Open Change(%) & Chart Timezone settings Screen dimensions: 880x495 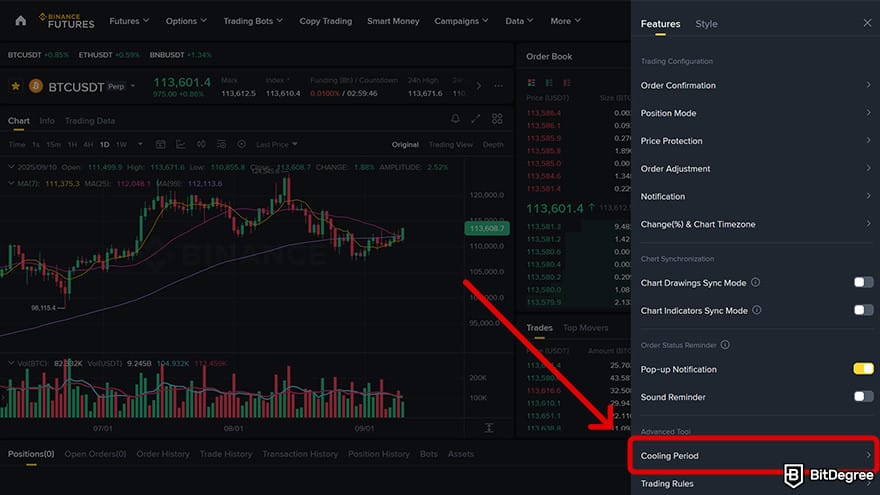[755, 224]
